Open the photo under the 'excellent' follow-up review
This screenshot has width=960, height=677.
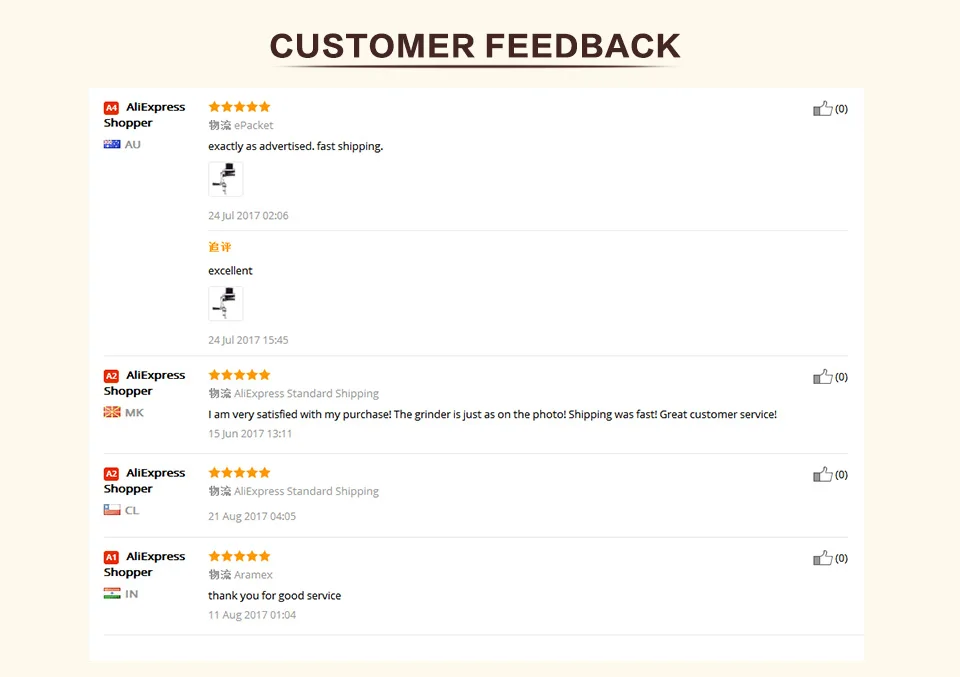pos(225,303)
